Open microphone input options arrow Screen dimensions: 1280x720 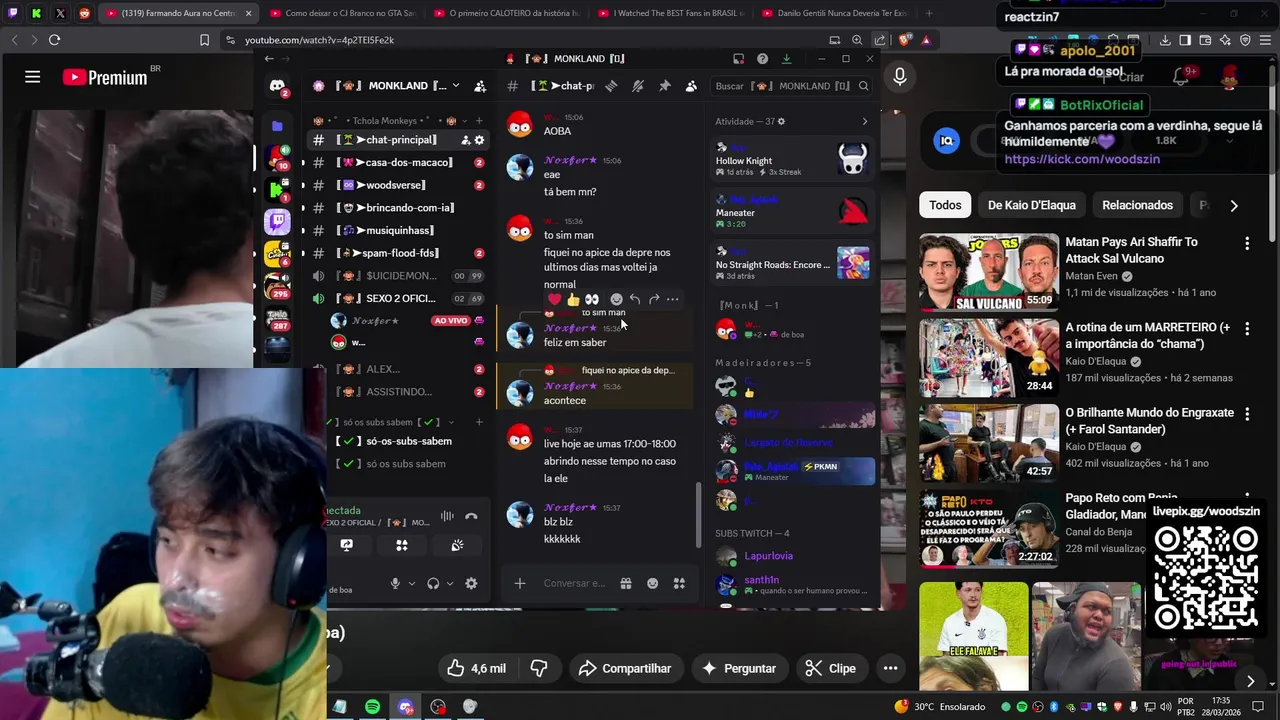[411, 584]
